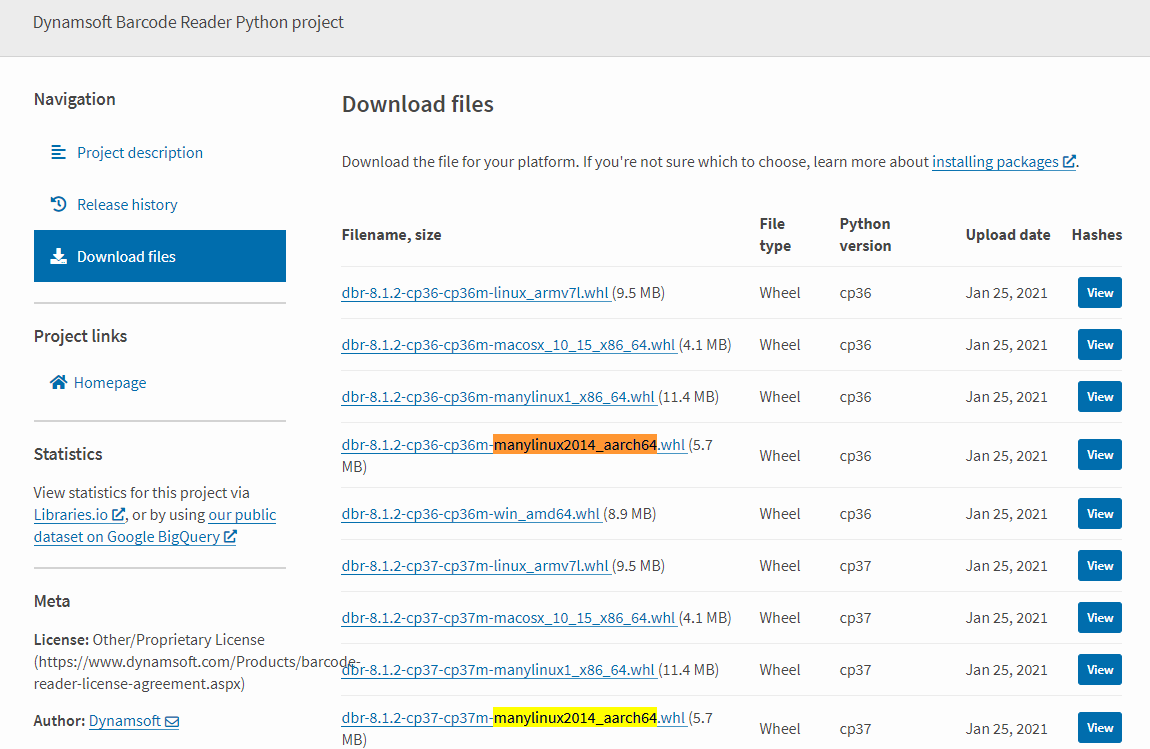Click the Release history clock icon
The image size is (1150, 749).
click(x=58, y=204)
